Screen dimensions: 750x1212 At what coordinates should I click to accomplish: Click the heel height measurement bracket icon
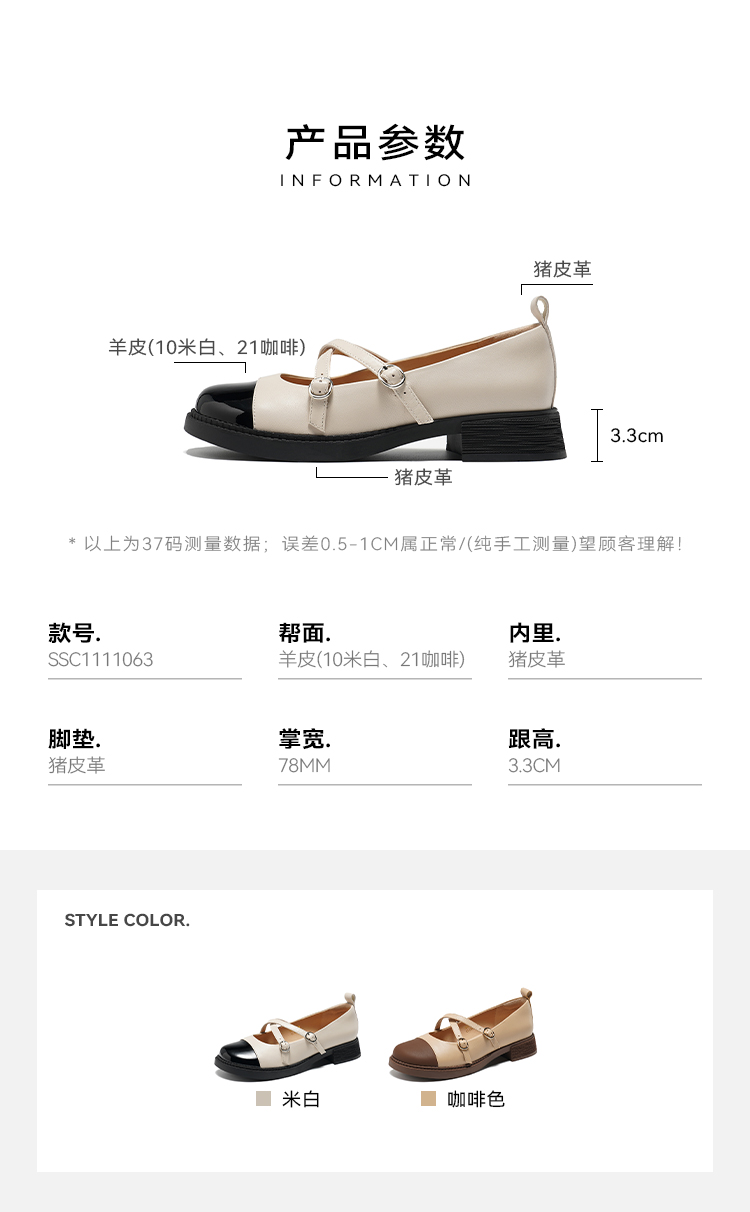click(x=597, y=435)
